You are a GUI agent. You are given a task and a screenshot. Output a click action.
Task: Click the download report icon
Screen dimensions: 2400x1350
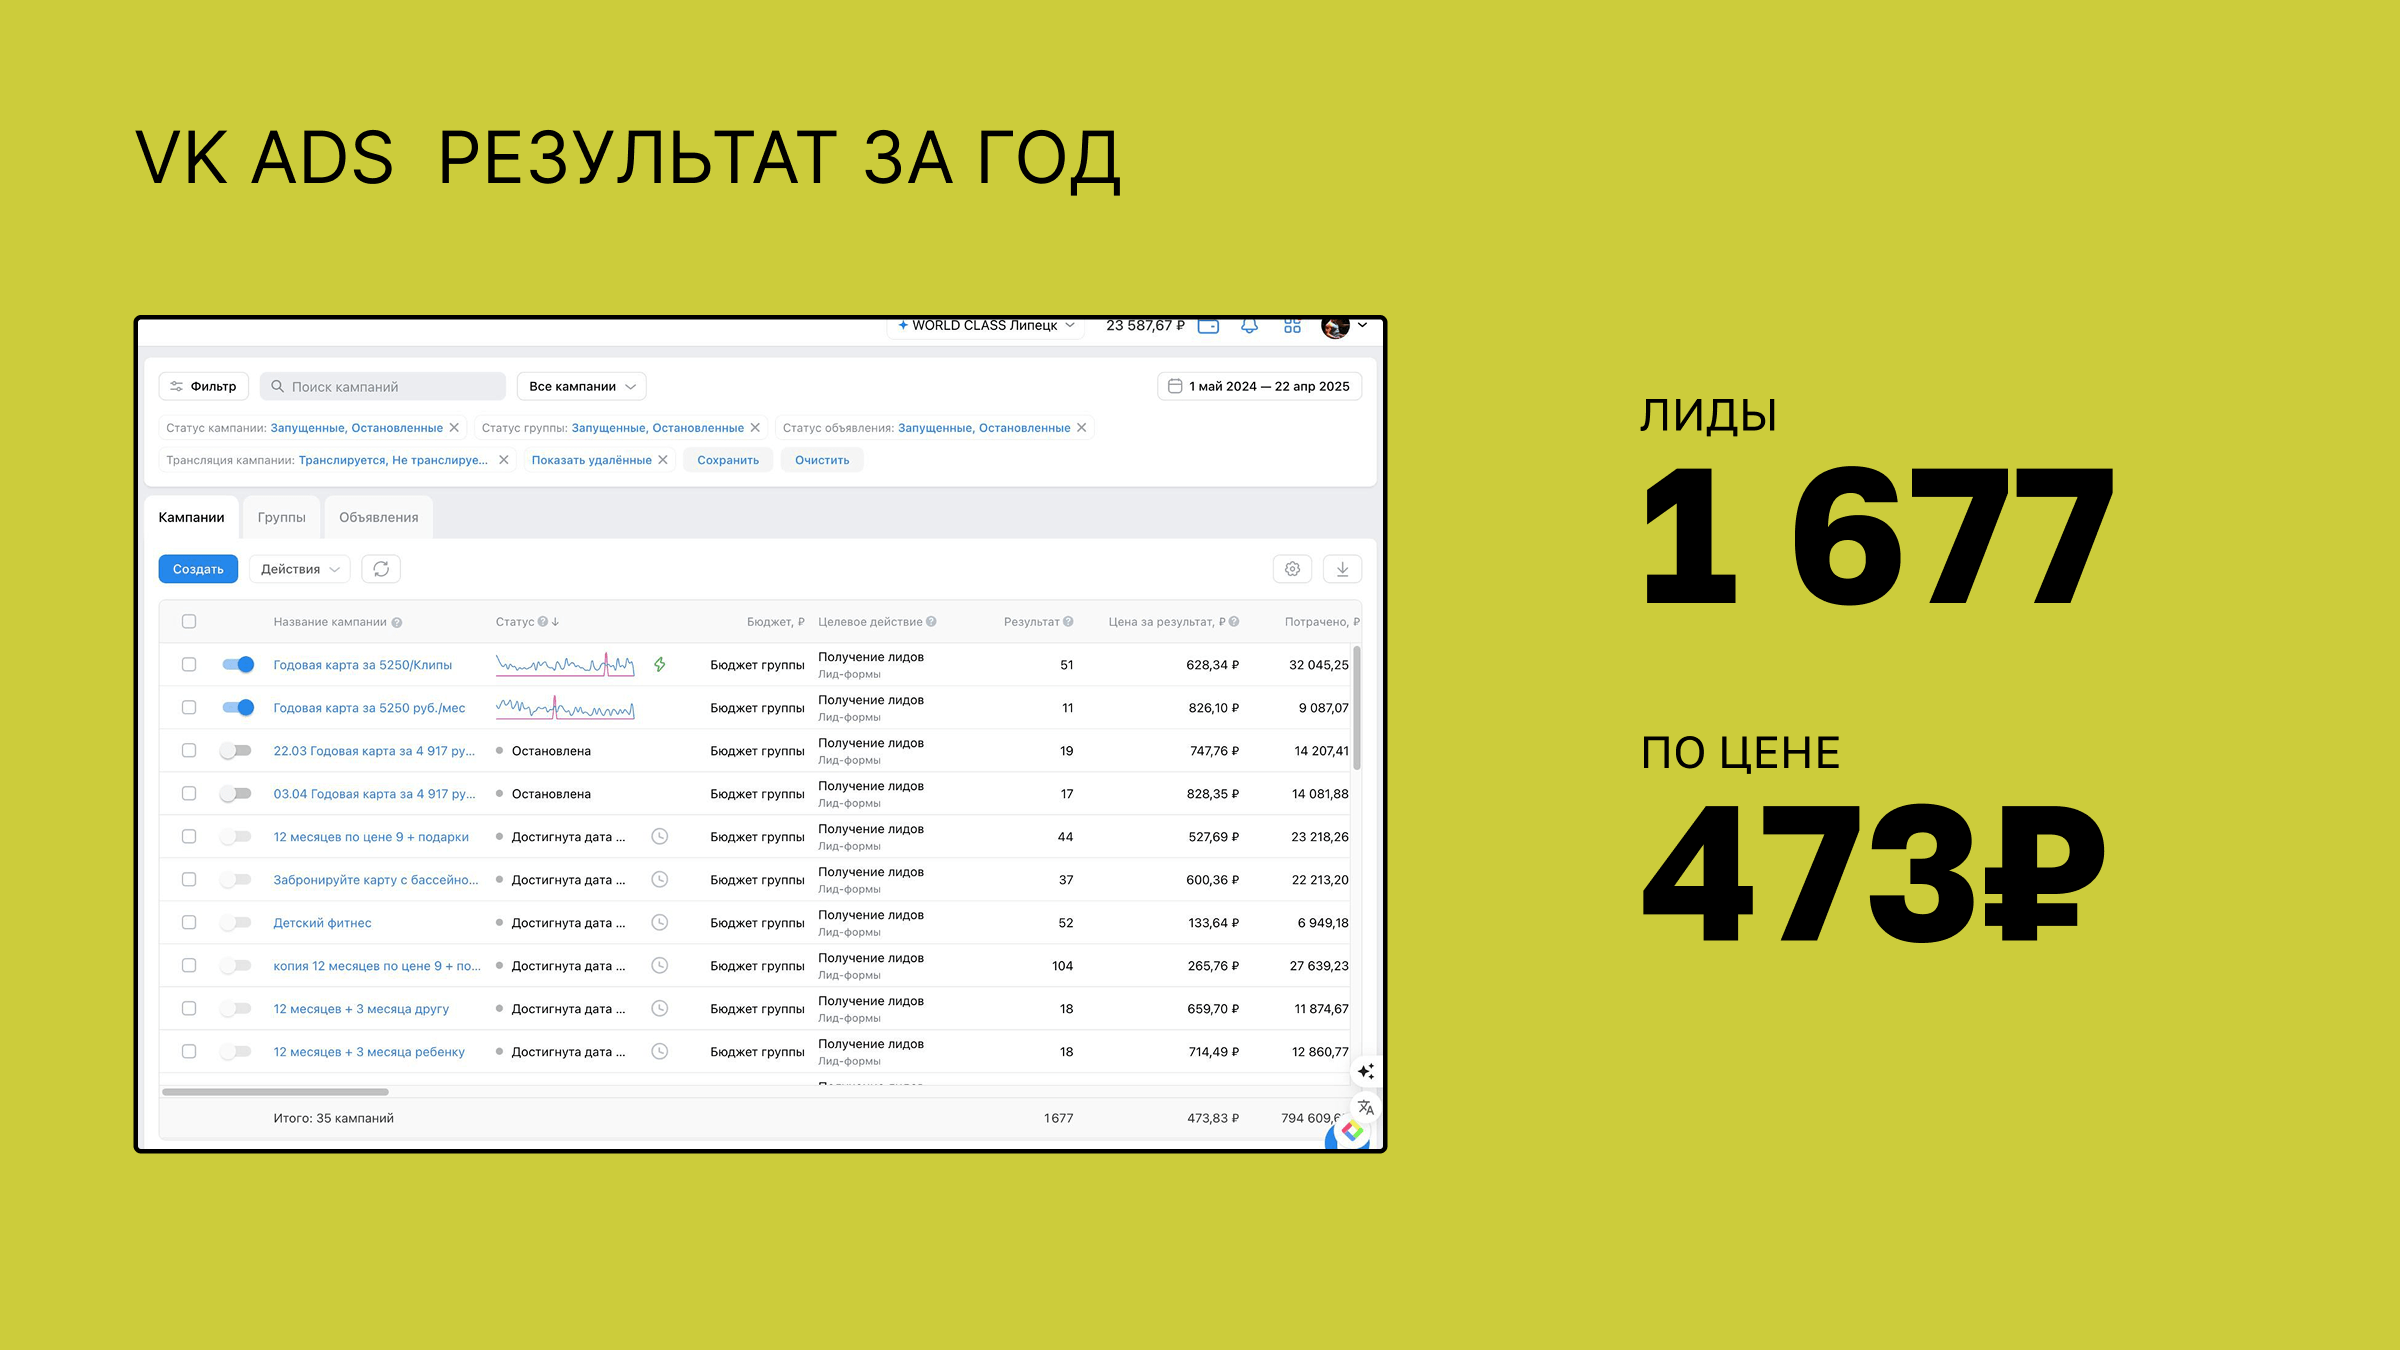pyautogui.click(x=1342, y=569)
